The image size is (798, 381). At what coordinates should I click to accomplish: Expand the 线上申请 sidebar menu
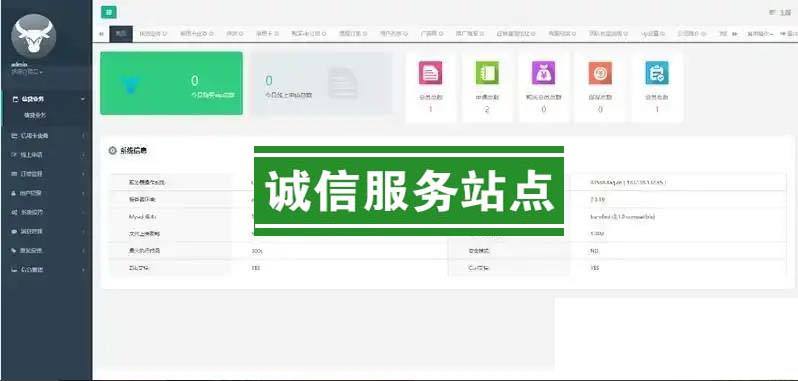47,155
